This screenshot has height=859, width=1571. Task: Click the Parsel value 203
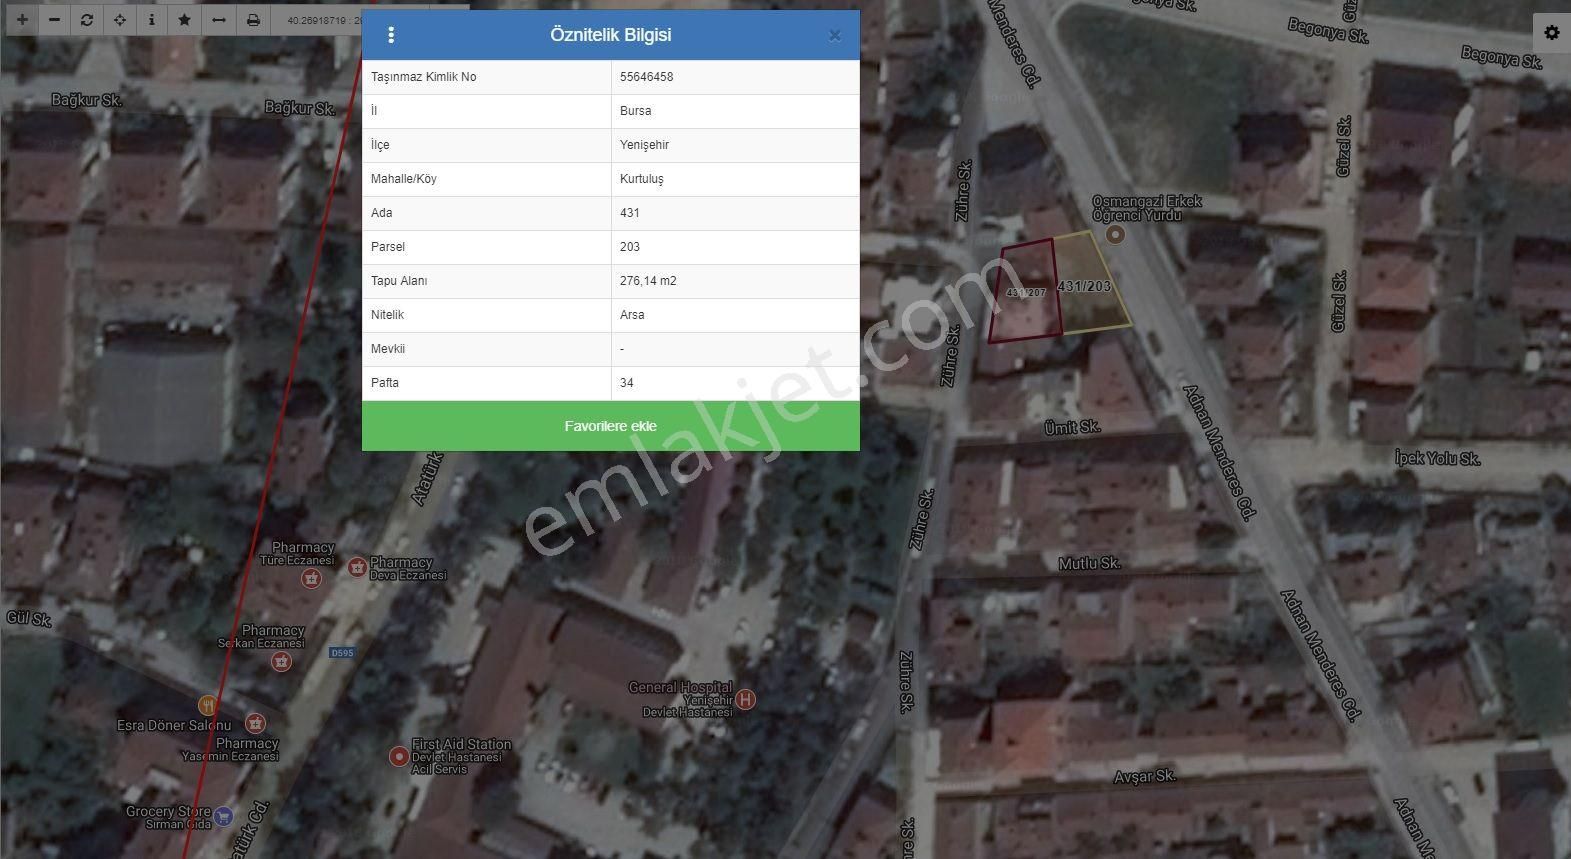[630, 247]
